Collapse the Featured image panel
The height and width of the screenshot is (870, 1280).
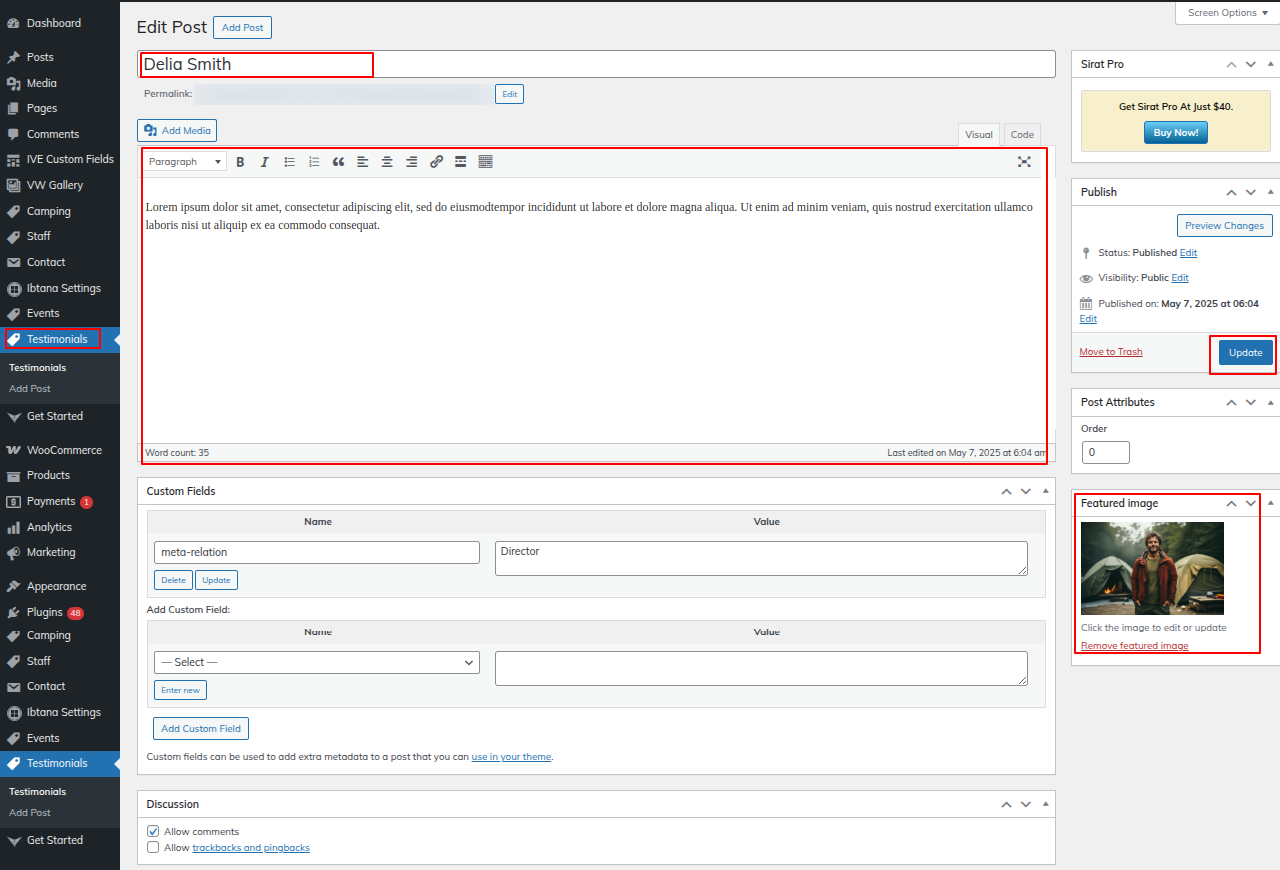pos(1270,503)
